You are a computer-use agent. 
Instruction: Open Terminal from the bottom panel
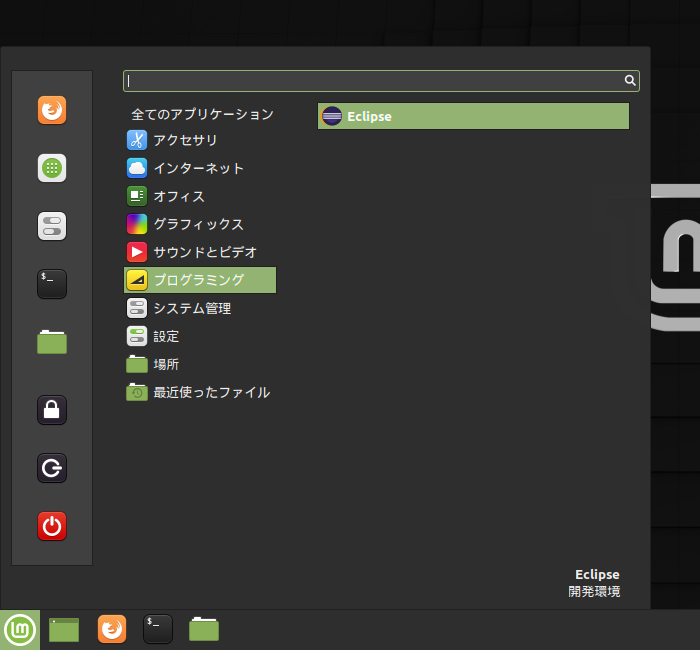click(x=158, y=629)
